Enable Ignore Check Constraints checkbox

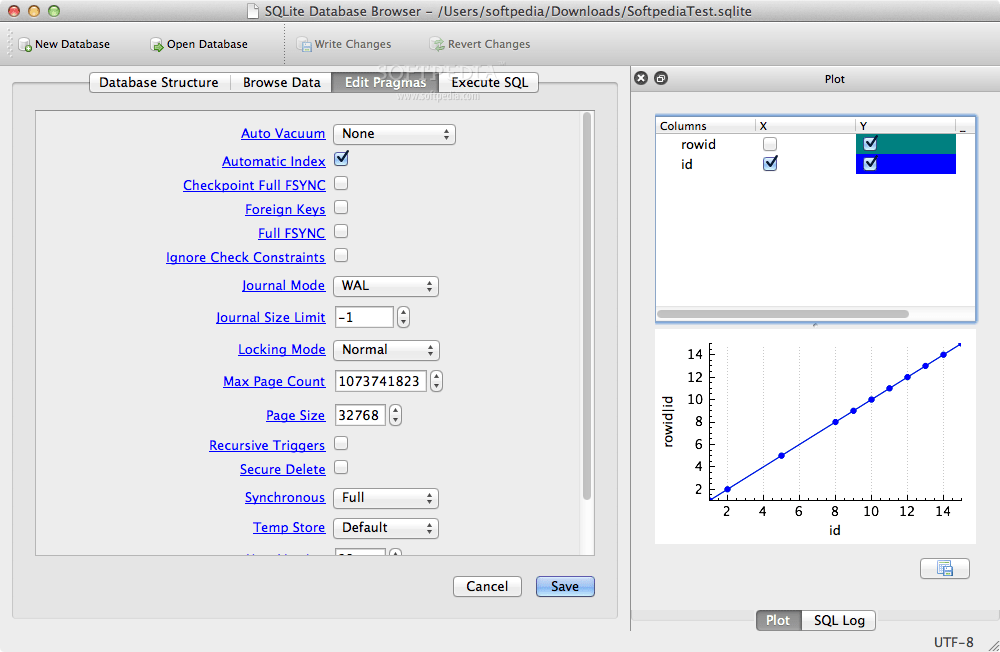click(341, 255)
